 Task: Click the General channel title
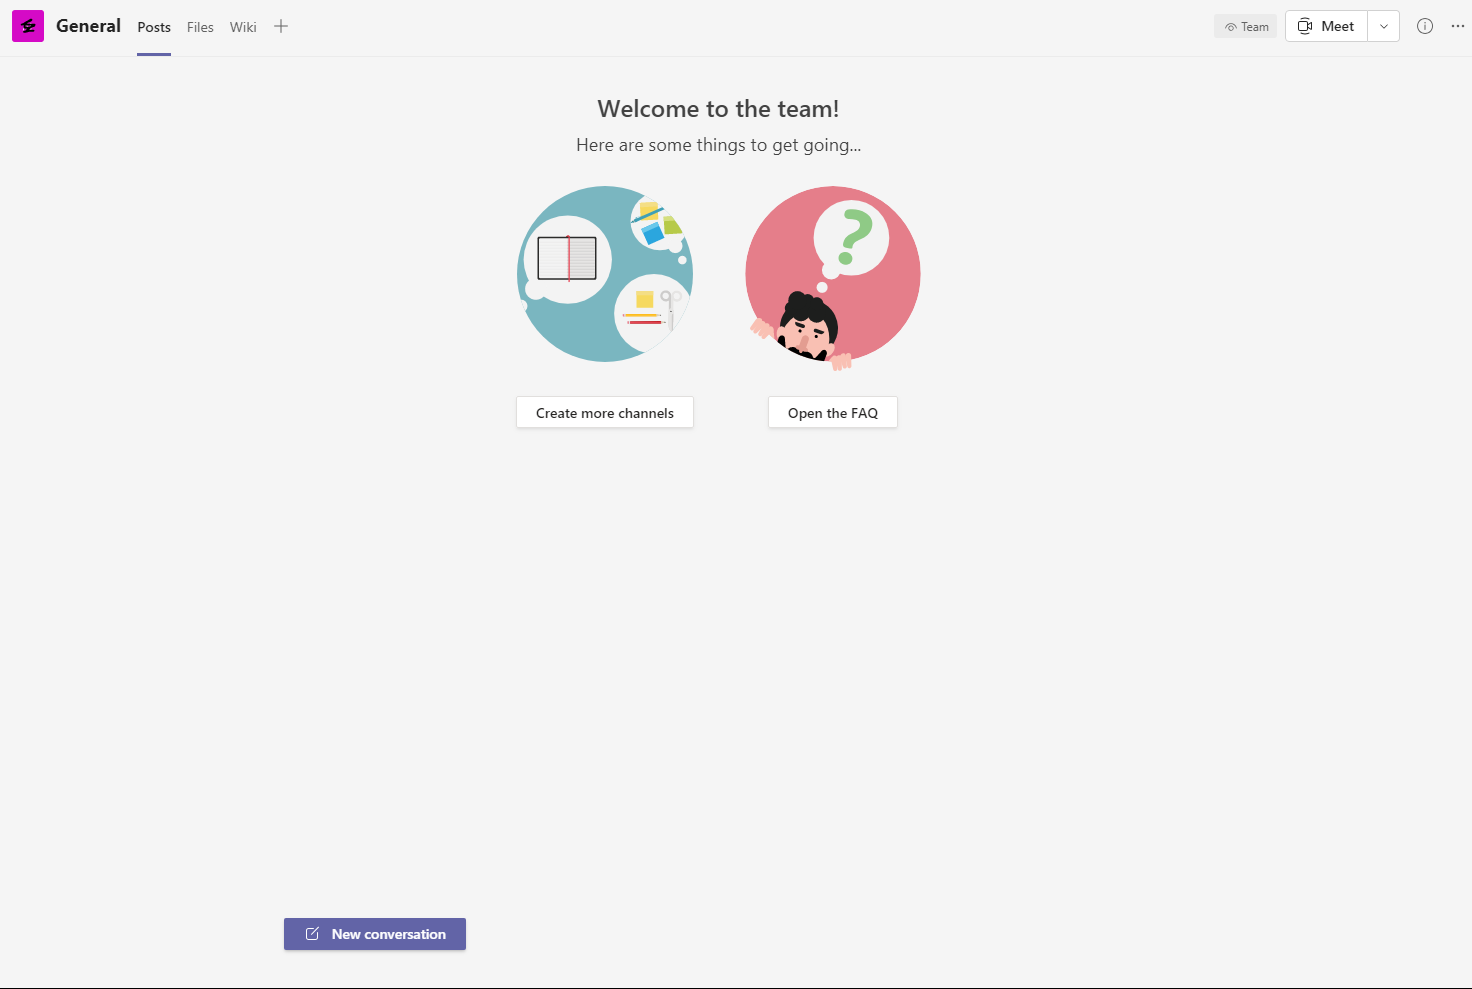[88, 26]
